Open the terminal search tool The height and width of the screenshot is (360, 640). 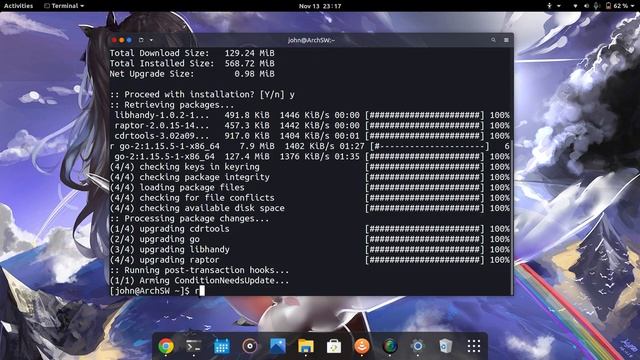point(493,40)
